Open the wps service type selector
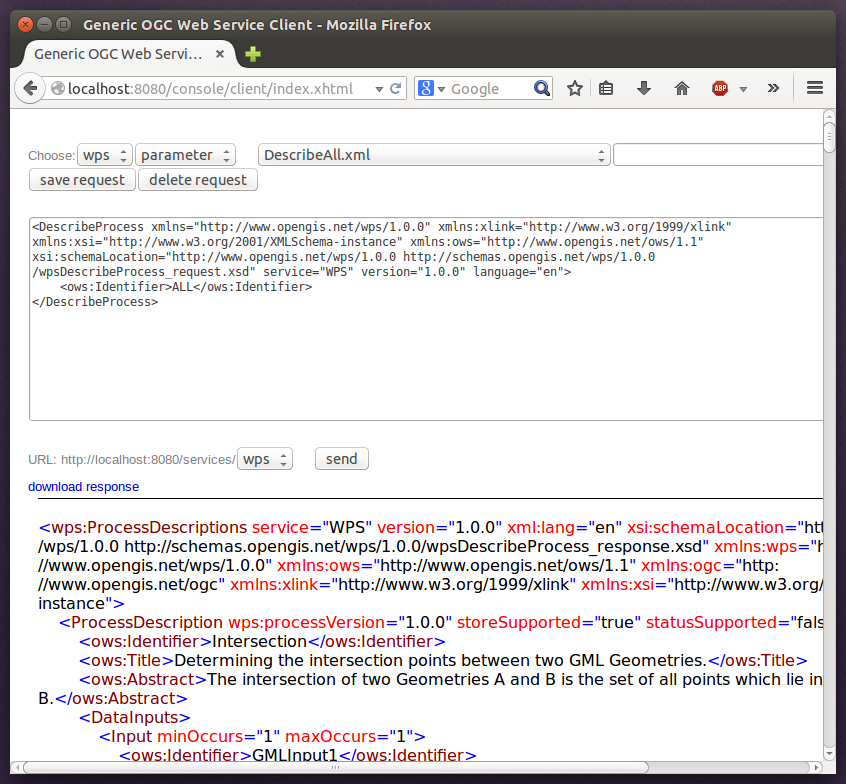Viewport: 846px width, 784px height. pos(104,155)
